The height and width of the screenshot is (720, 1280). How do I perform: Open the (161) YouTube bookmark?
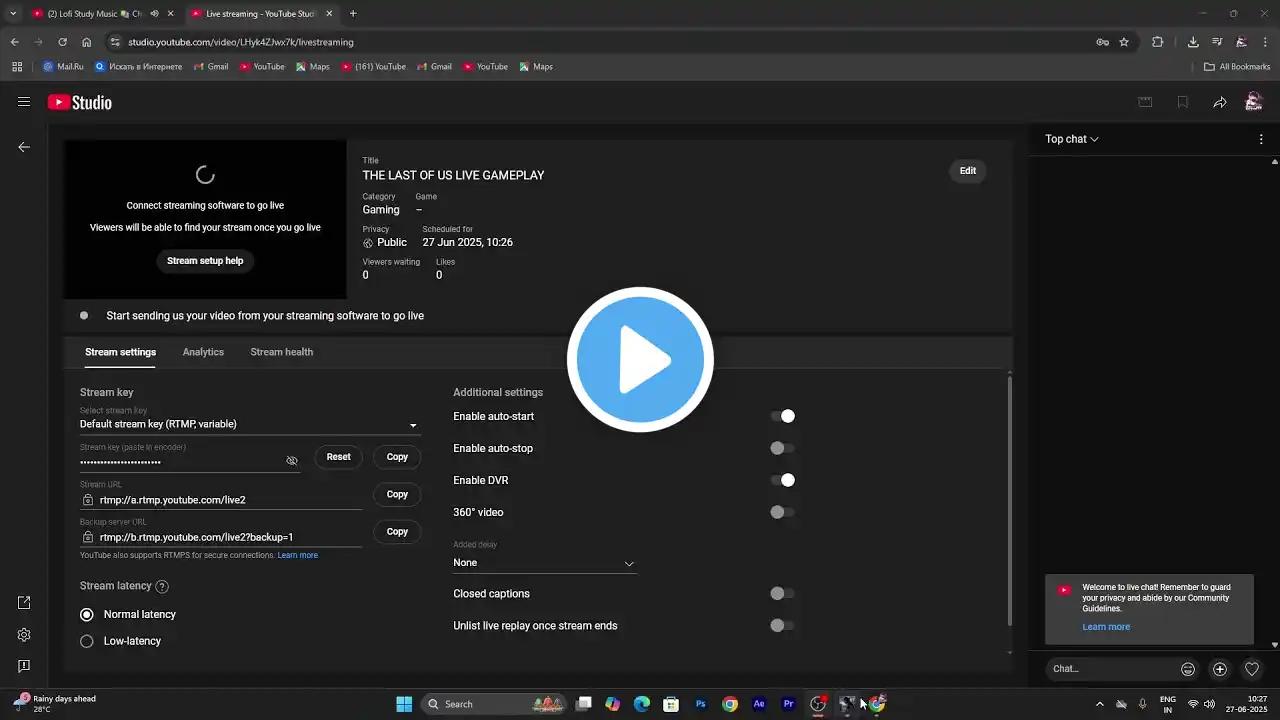coord(374,67)
